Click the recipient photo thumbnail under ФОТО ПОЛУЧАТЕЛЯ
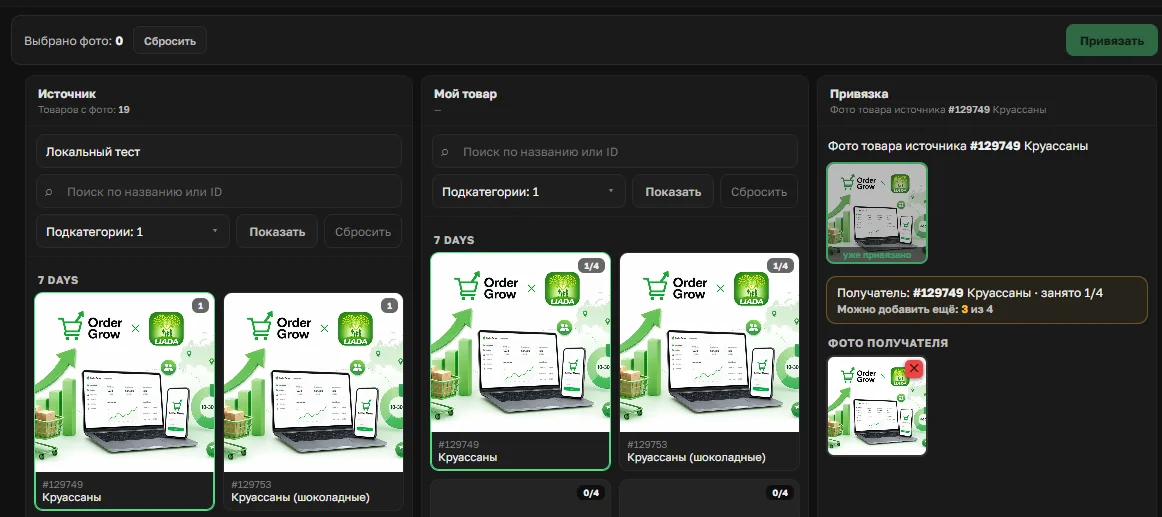 tap(877, 406)
